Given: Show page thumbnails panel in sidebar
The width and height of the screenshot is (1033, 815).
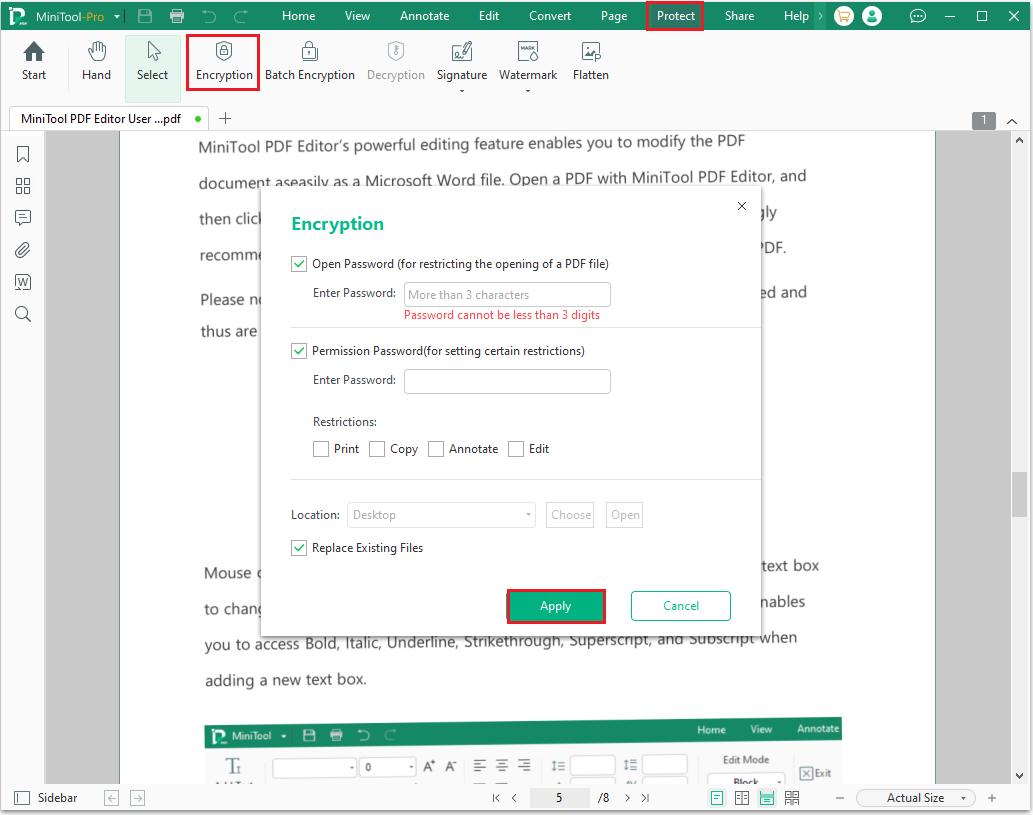Looking at the screenshot, I should coord(23,186).
